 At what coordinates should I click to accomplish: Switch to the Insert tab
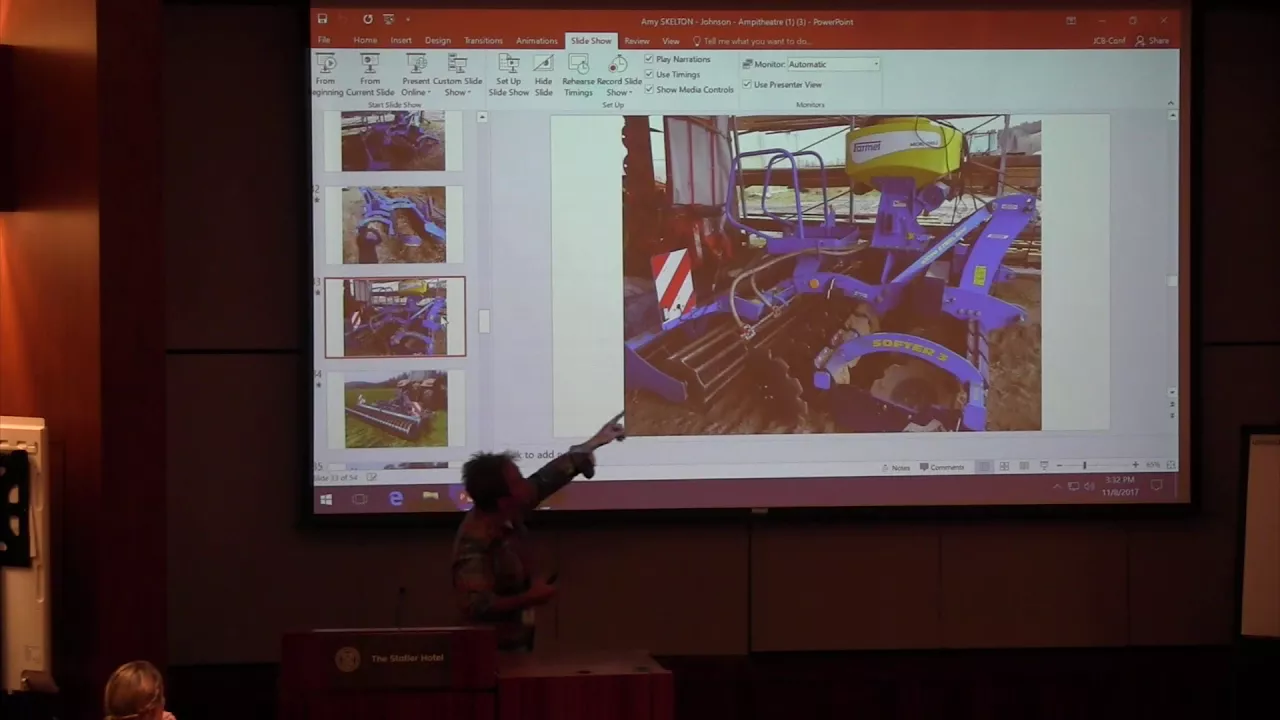click(x=401, y=40)
